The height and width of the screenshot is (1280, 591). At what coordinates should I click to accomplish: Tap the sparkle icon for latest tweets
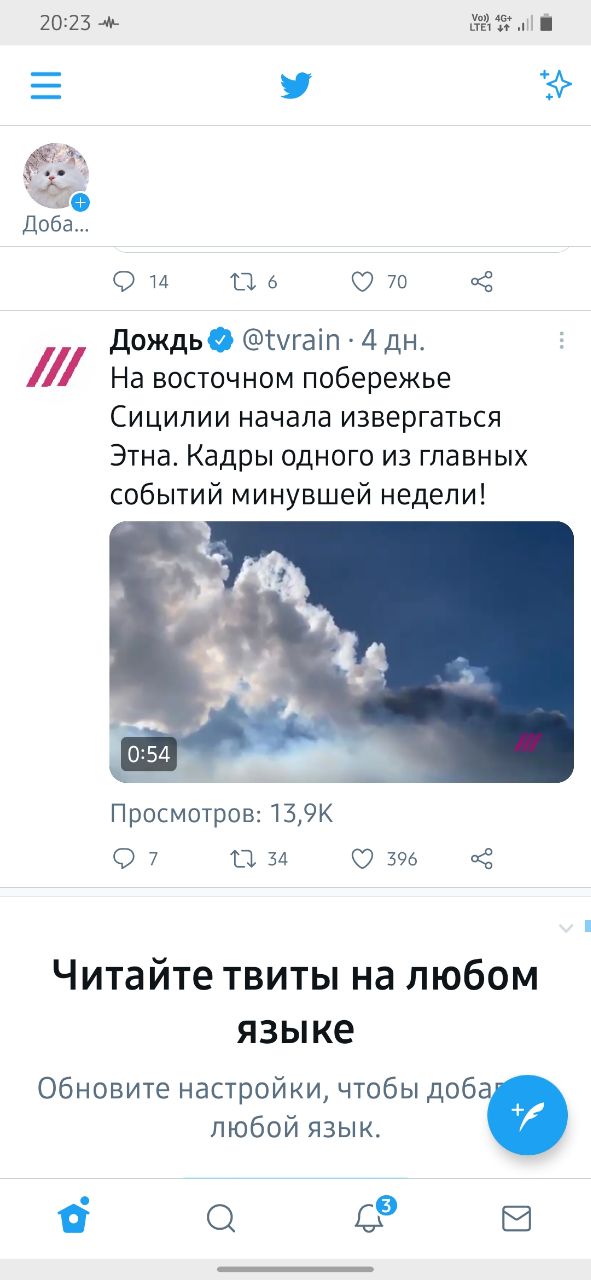click(555, 85)
